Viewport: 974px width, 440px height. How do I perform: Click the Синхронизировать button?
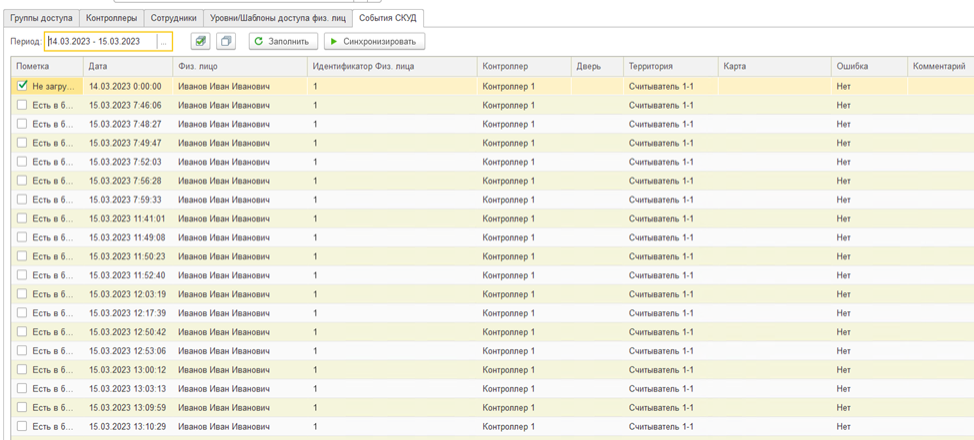375,42
